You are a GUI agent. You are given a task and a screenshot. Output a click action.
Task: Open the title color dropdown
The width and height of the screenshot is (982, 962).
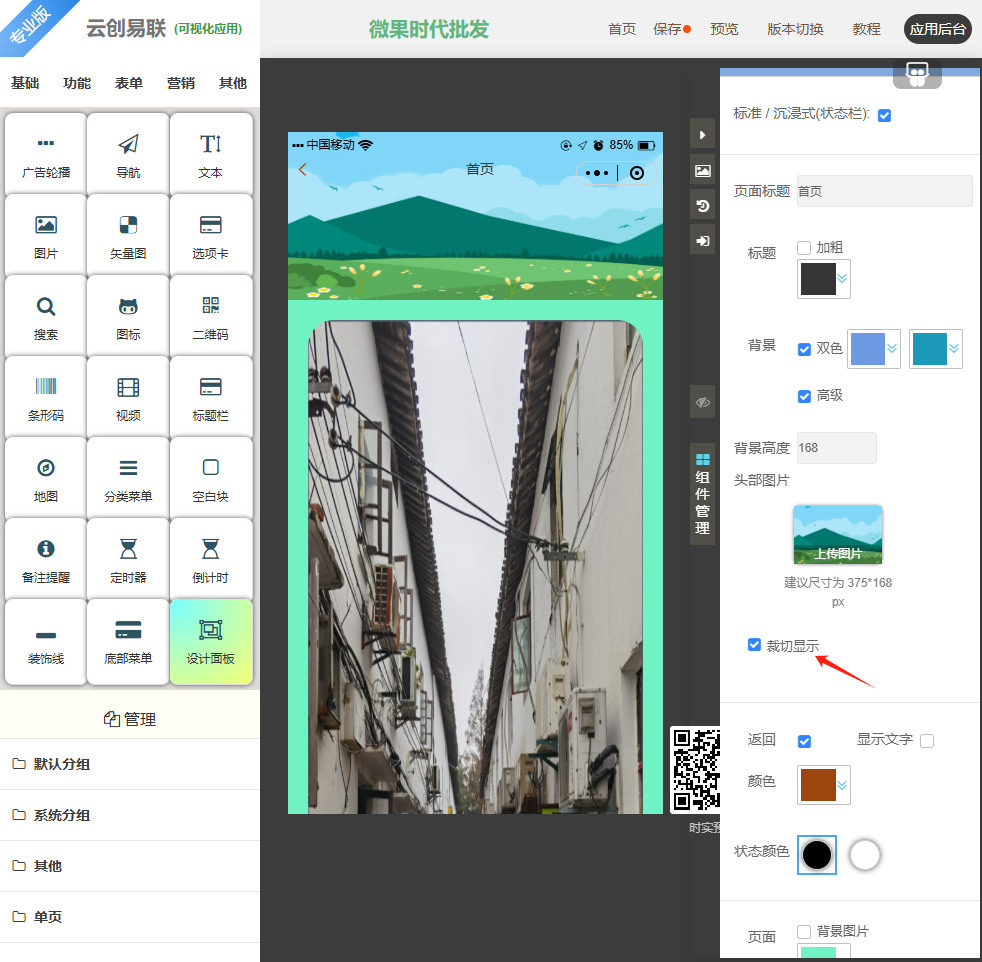click(x=824, y=279)
